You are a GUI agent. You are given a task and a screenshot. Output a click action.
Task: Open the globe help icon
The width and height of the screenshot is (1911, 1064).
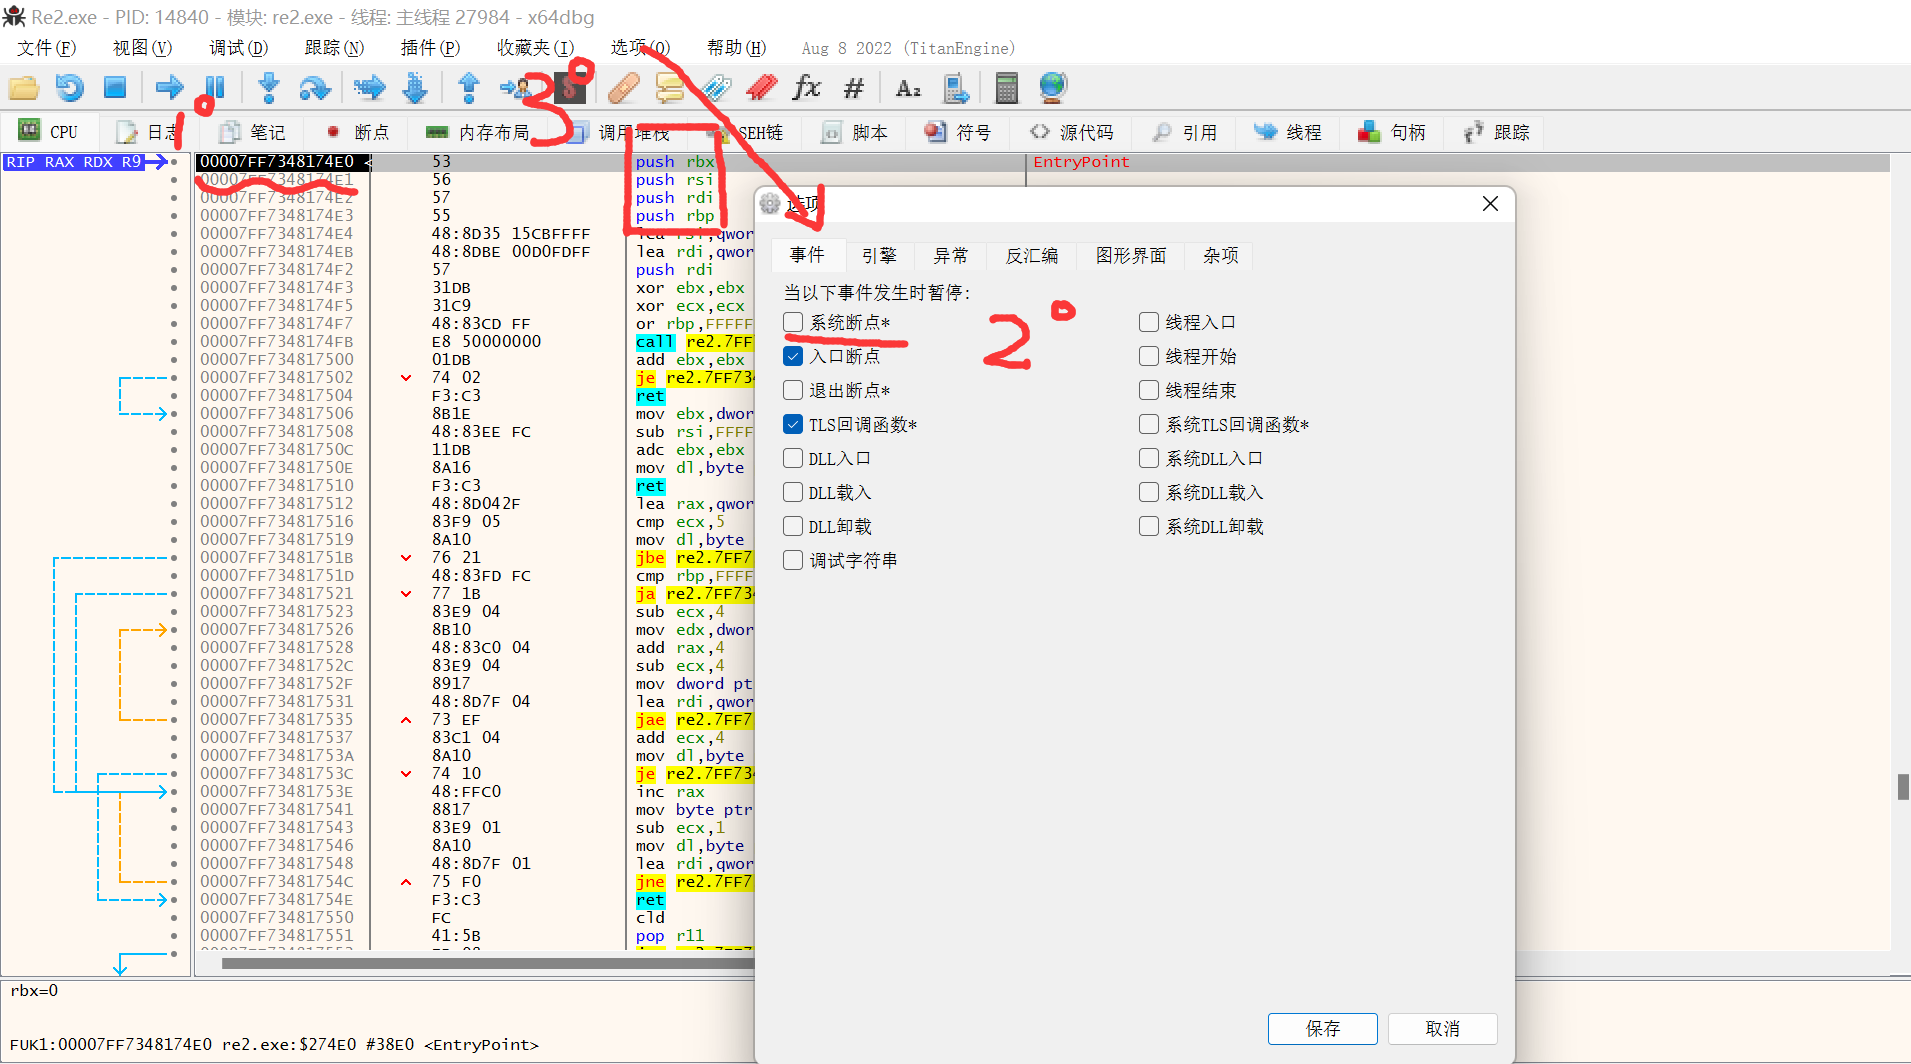tap(1052, 88)
